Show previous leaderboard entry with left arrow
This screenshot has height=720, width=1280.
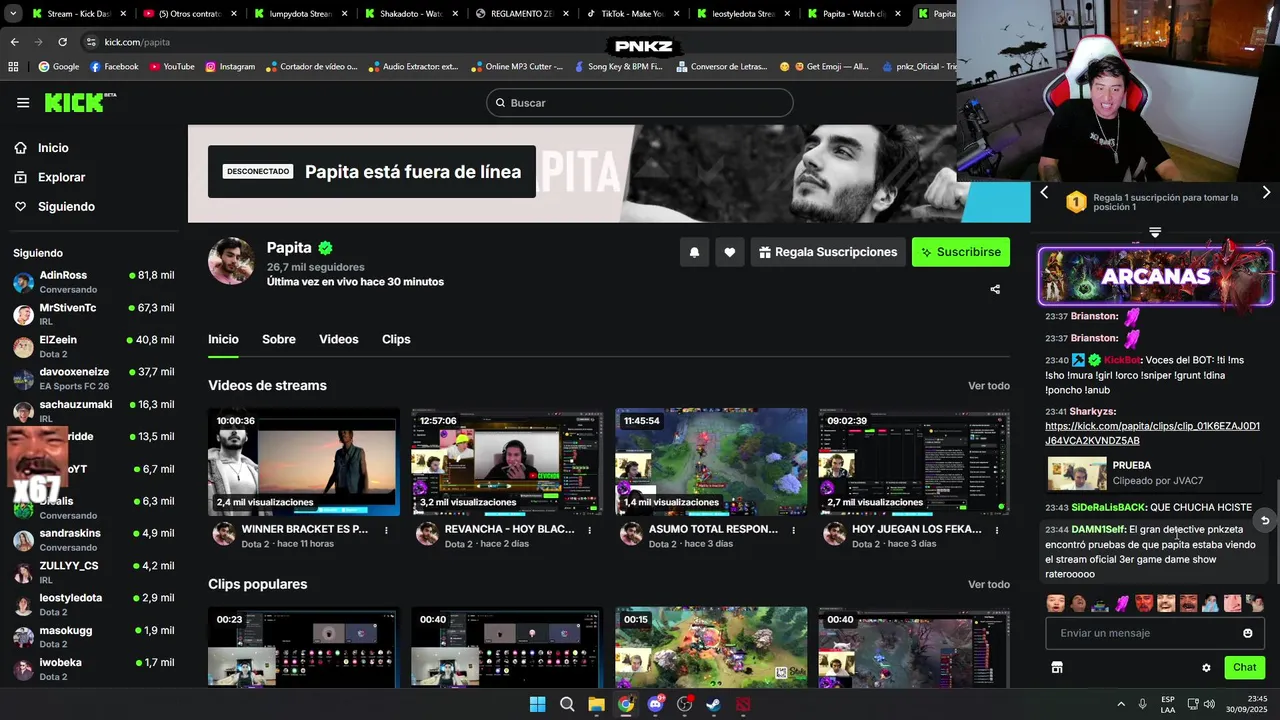click(1044, 192)
